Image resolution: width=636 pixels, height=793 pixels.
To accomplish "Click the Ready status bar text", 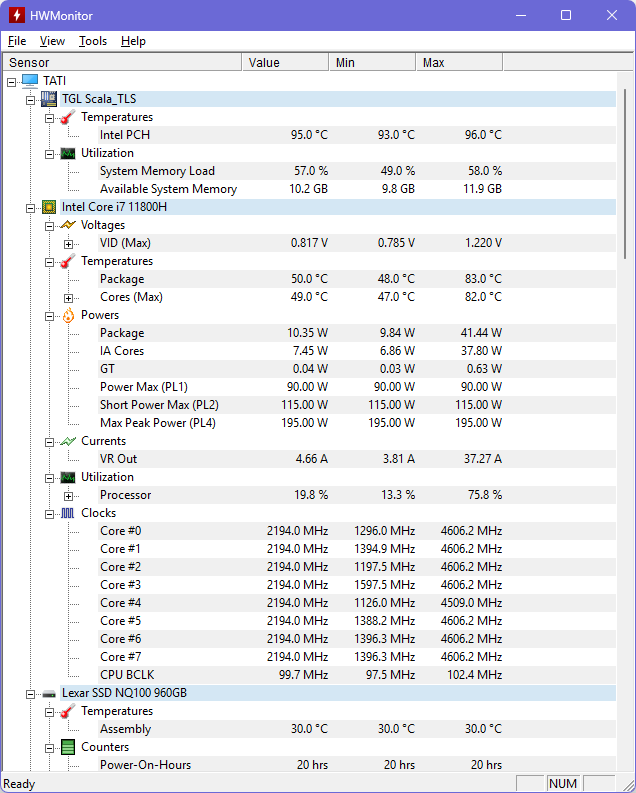I will point(19,784).
